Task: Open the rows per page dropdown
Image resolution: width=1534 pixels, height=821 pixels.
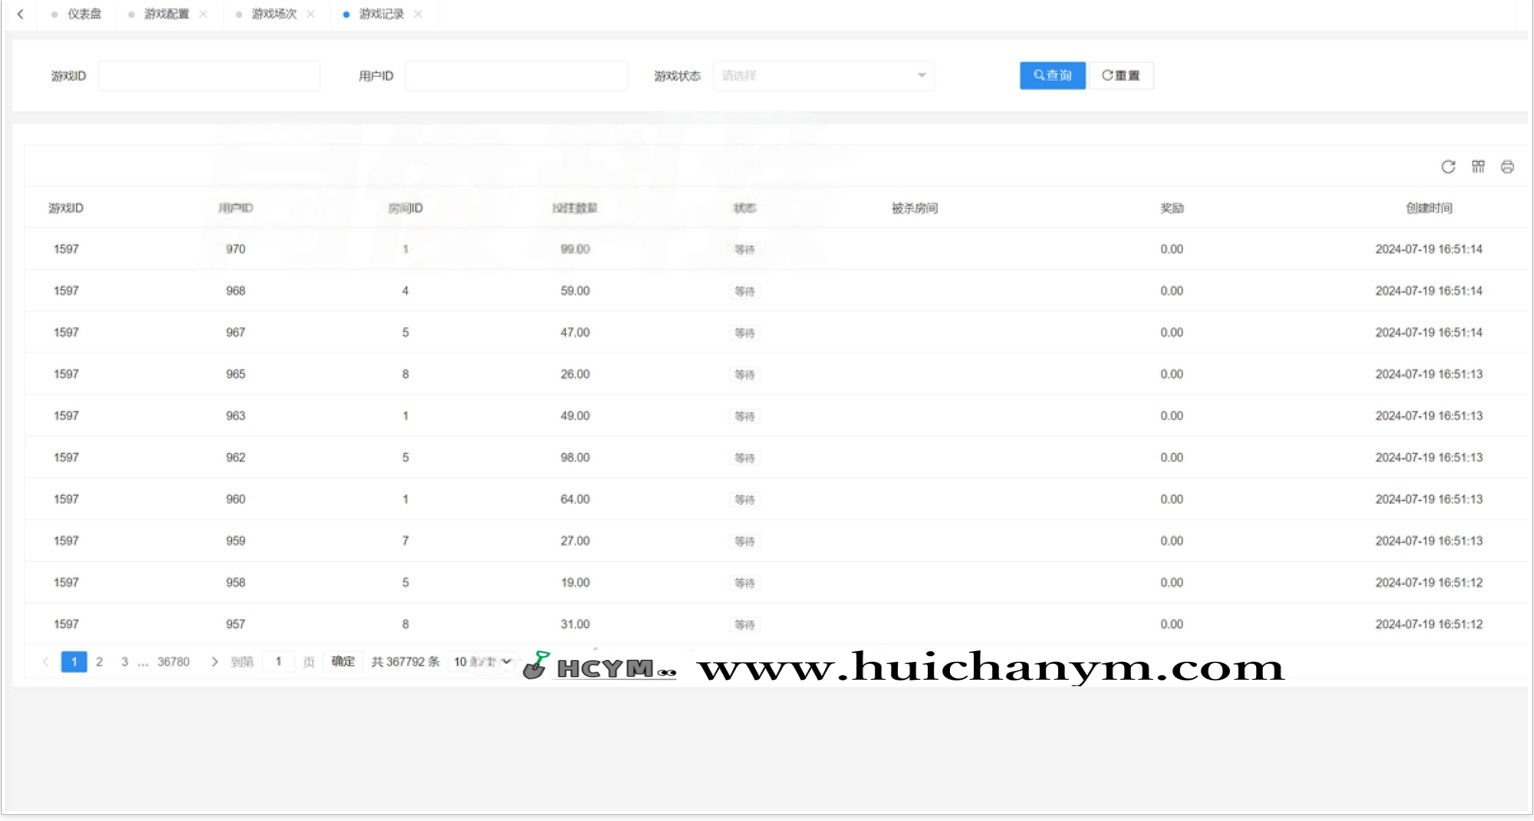Action: [482, 662]
